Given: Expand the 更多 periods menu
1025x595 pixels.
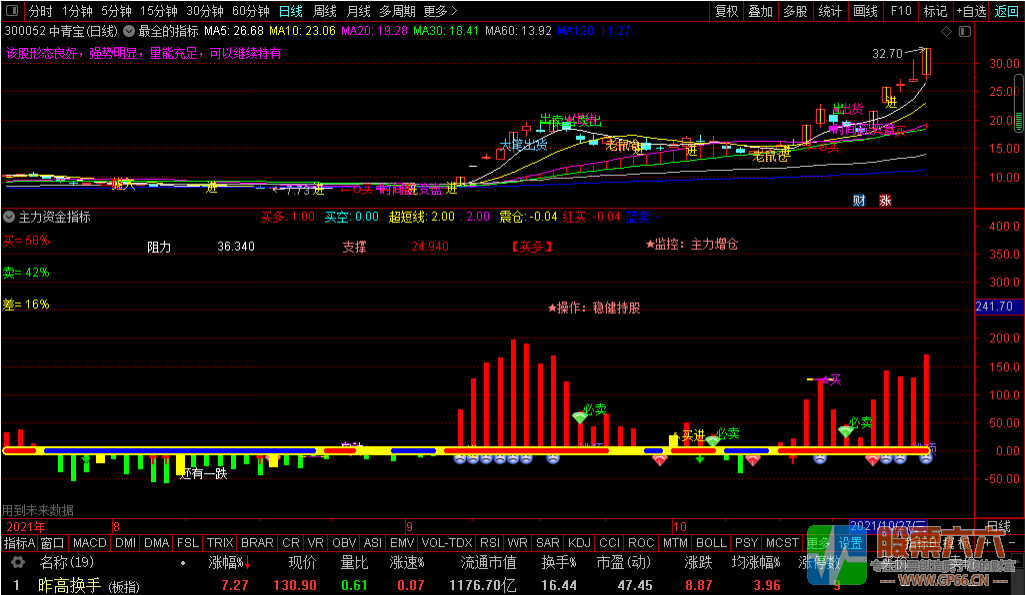Looking at the screenshot, I should (x=441, y=11).
